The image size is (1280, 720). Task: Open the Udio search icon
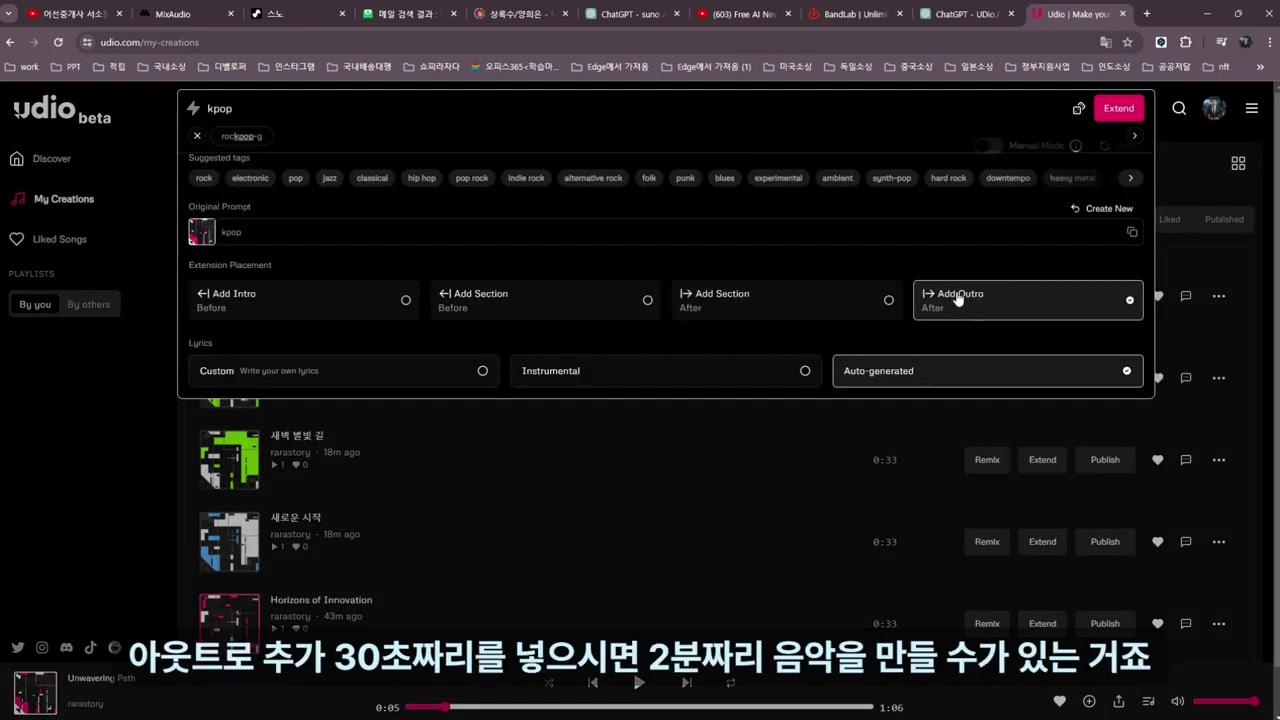coord(1179,108)
